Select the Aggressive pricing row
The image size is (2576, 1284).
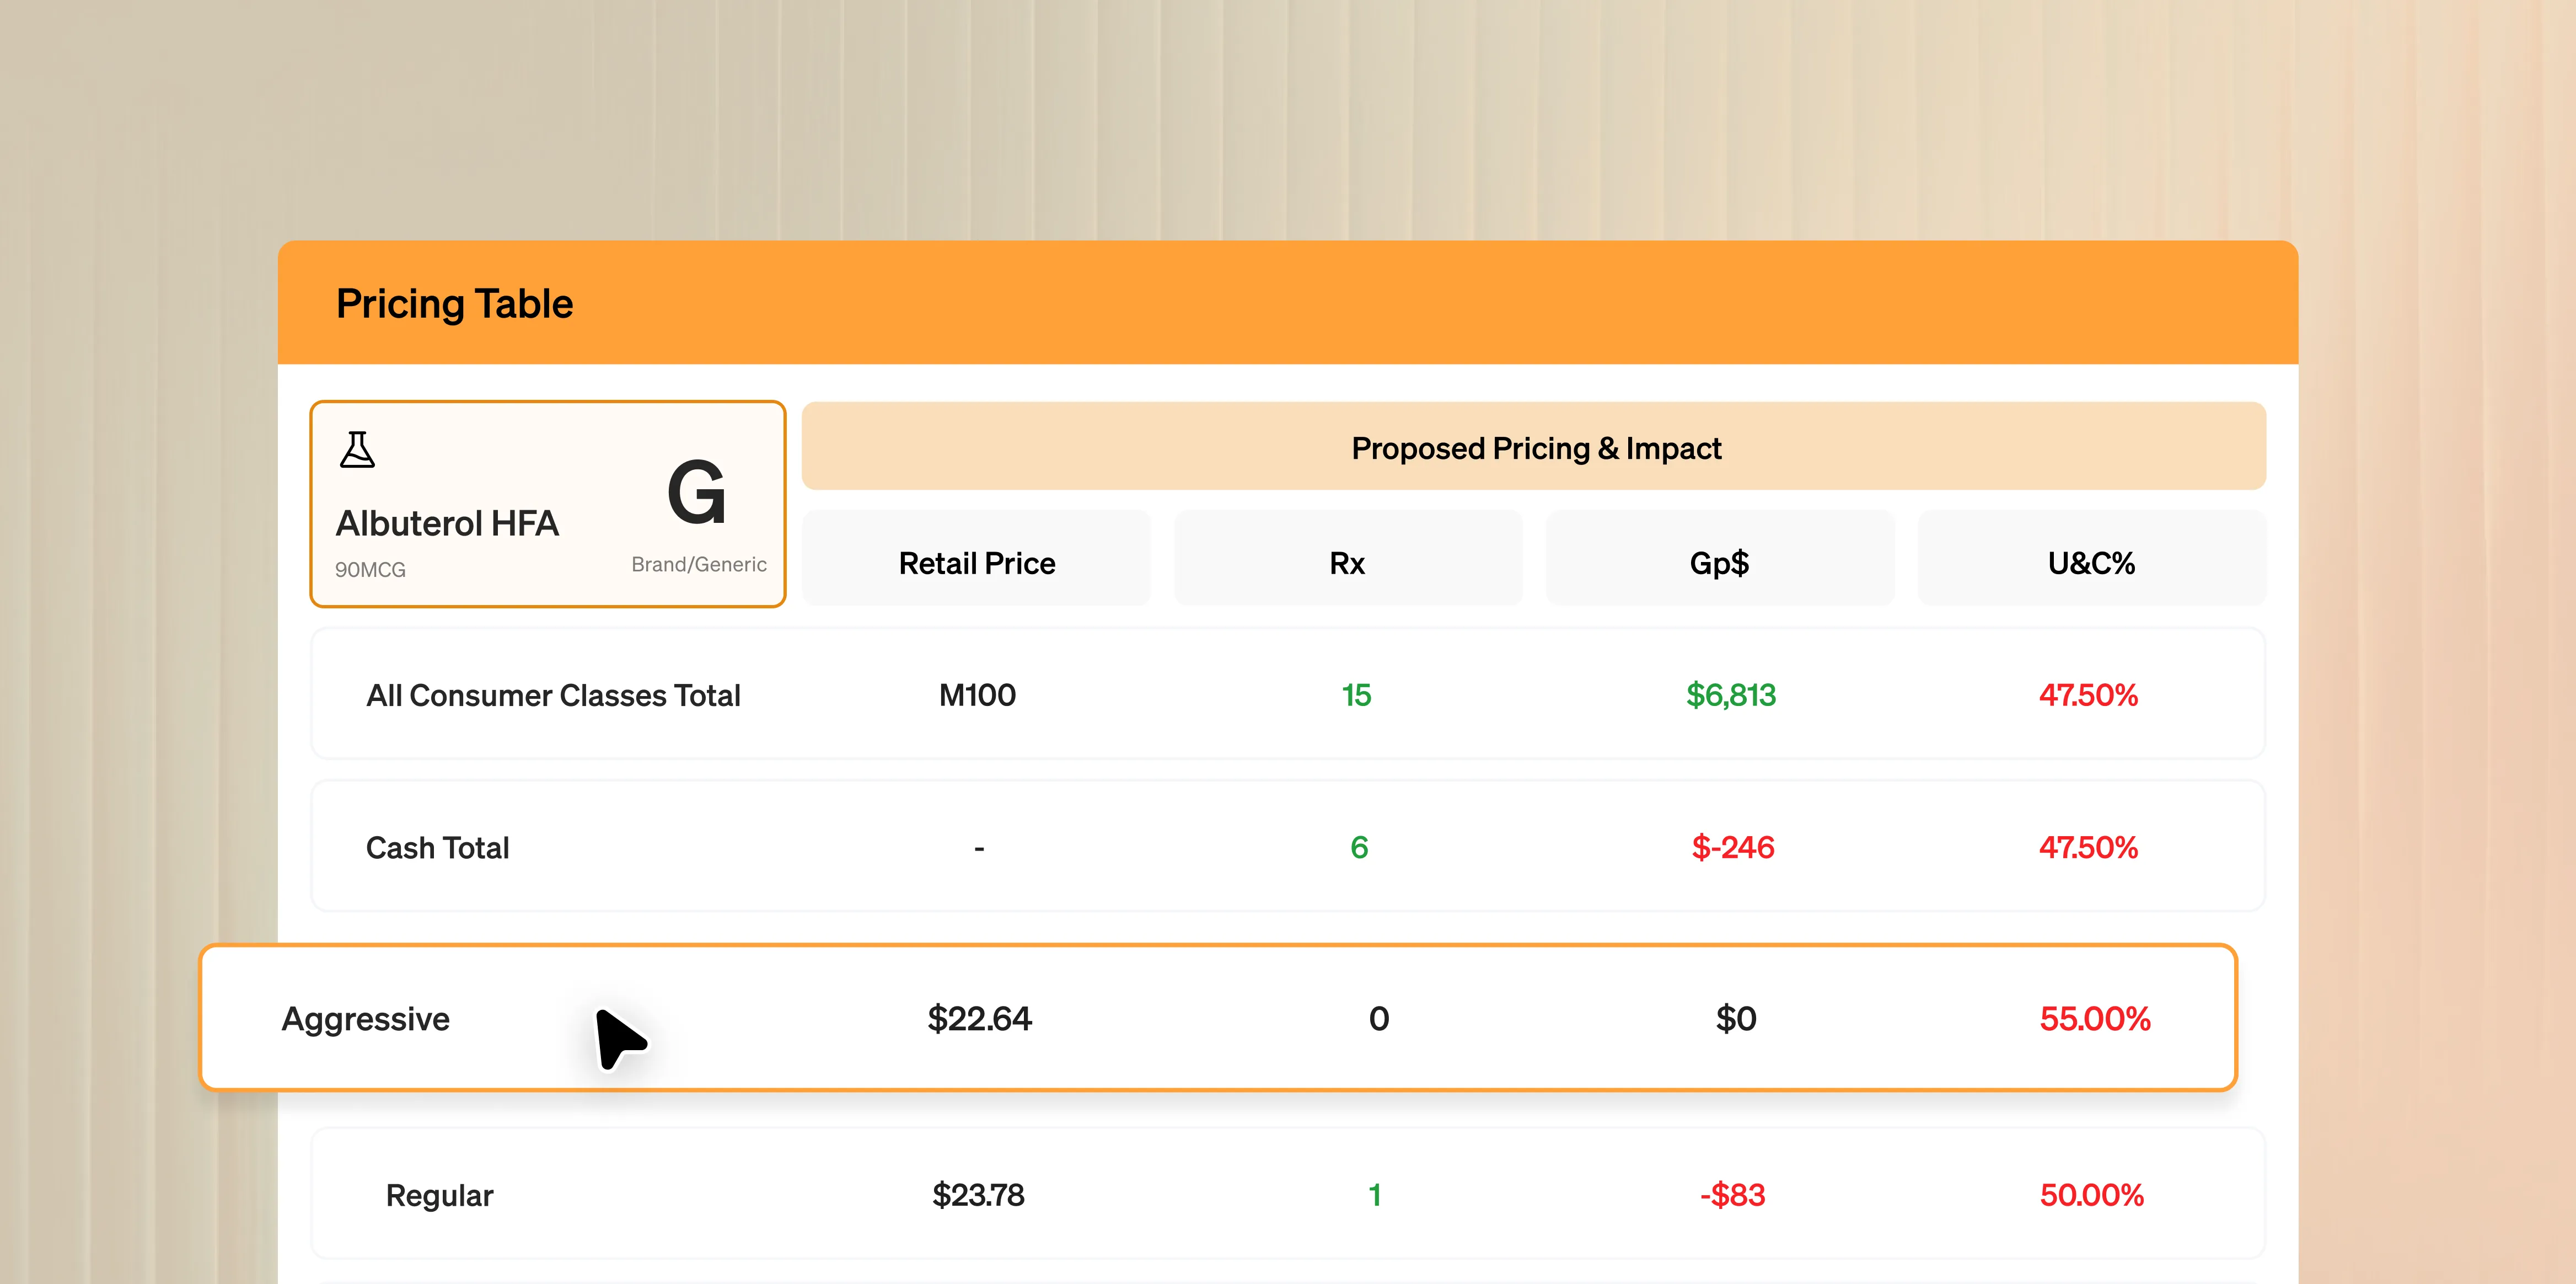point(366,1019)
